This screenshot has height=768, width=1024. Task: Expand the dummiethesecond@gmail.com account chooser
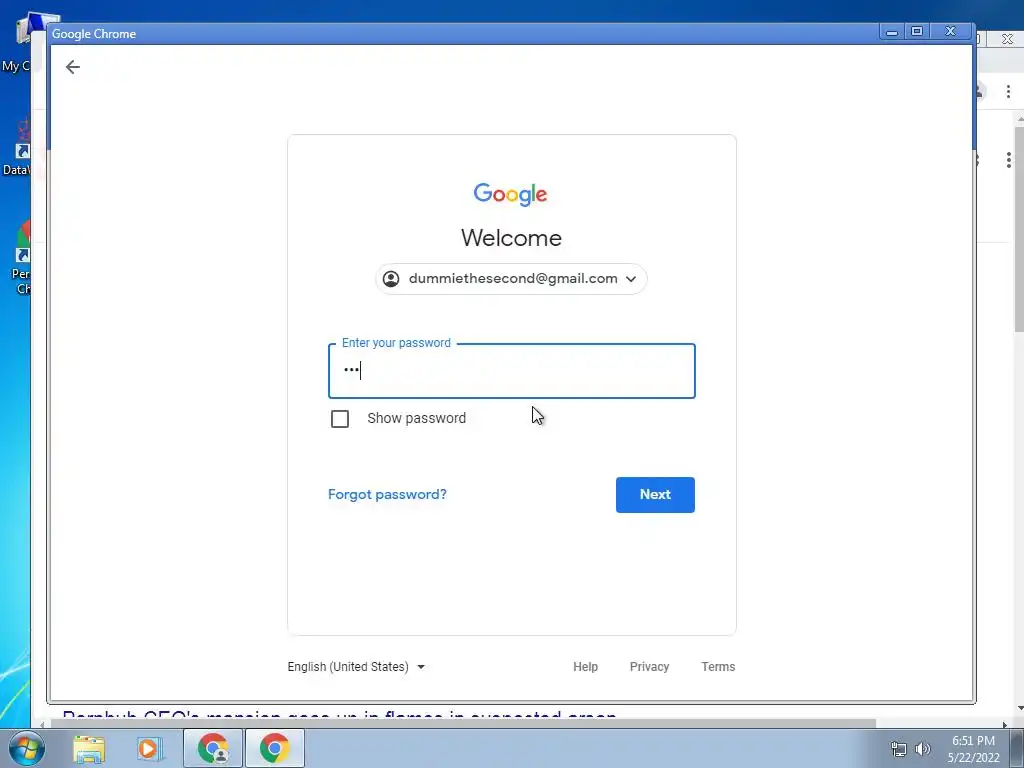click(x=511, y=279)
